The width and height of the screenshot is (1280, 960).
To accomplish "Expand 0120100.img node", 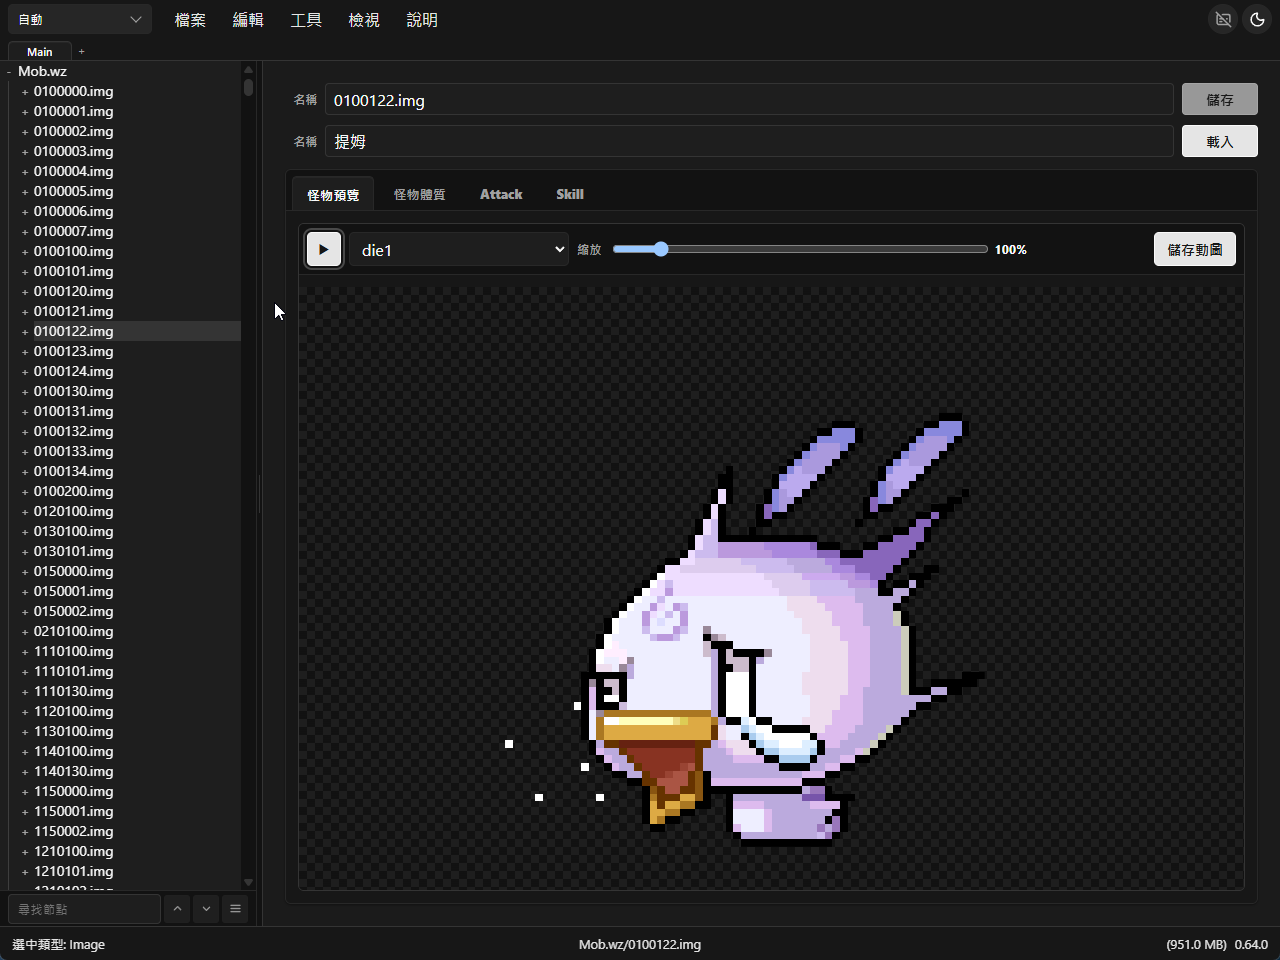I will (25, 512).
